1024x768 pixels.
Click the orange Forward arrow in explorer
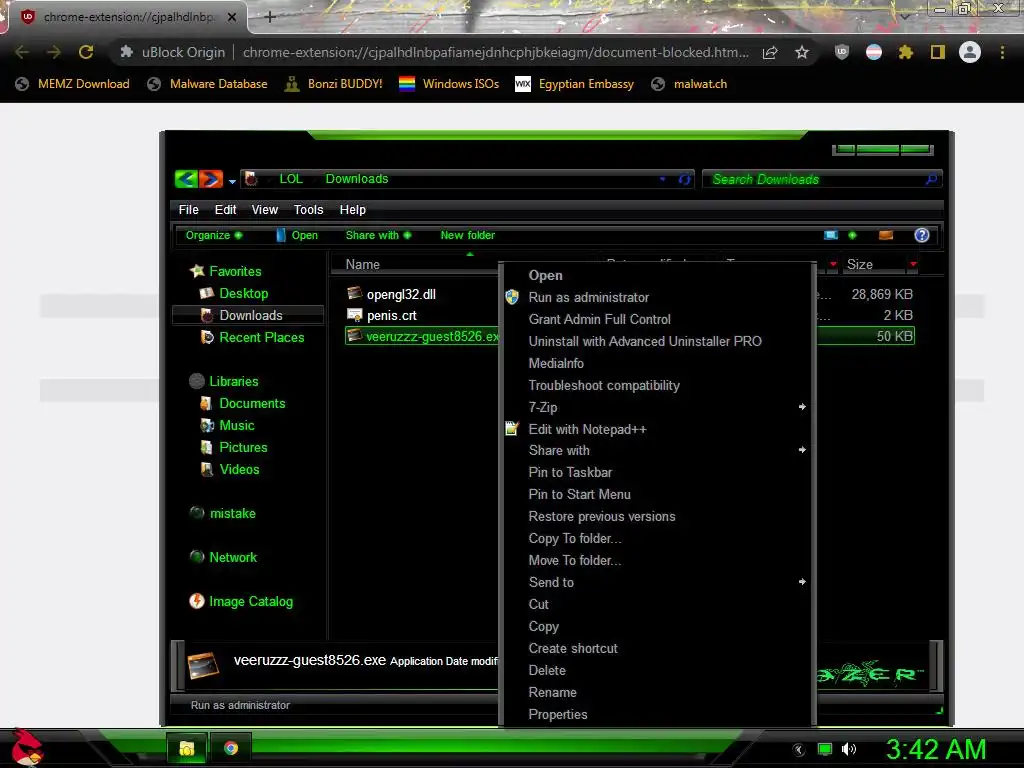(210, 178)
